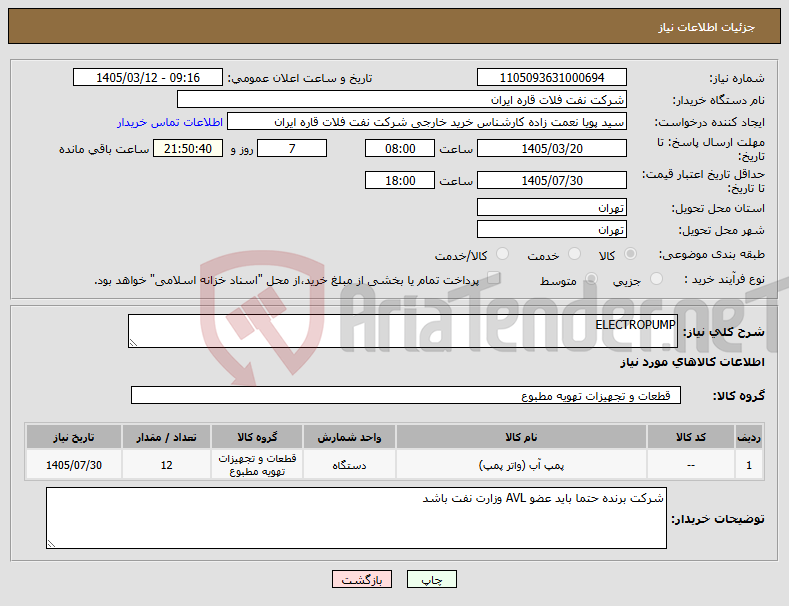The width and height of the screenshot is (789, 606).
Task: Click the validity time field 18:00
Action: [400, 180]
